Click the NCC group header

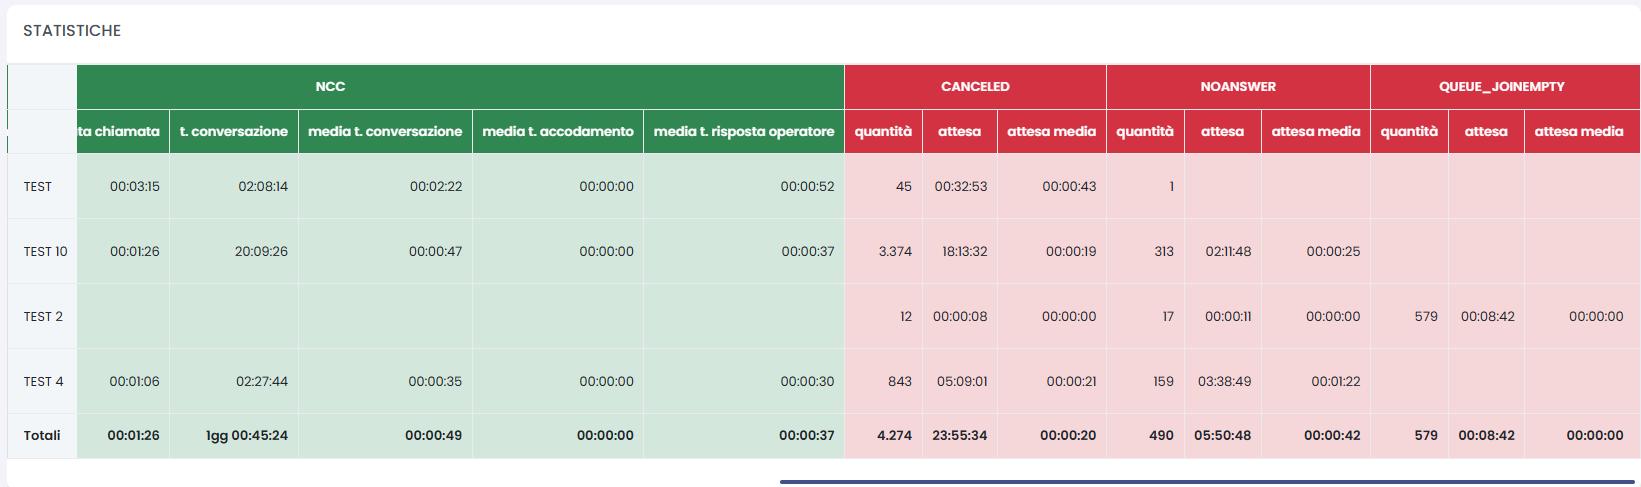(x=330, y=87)
